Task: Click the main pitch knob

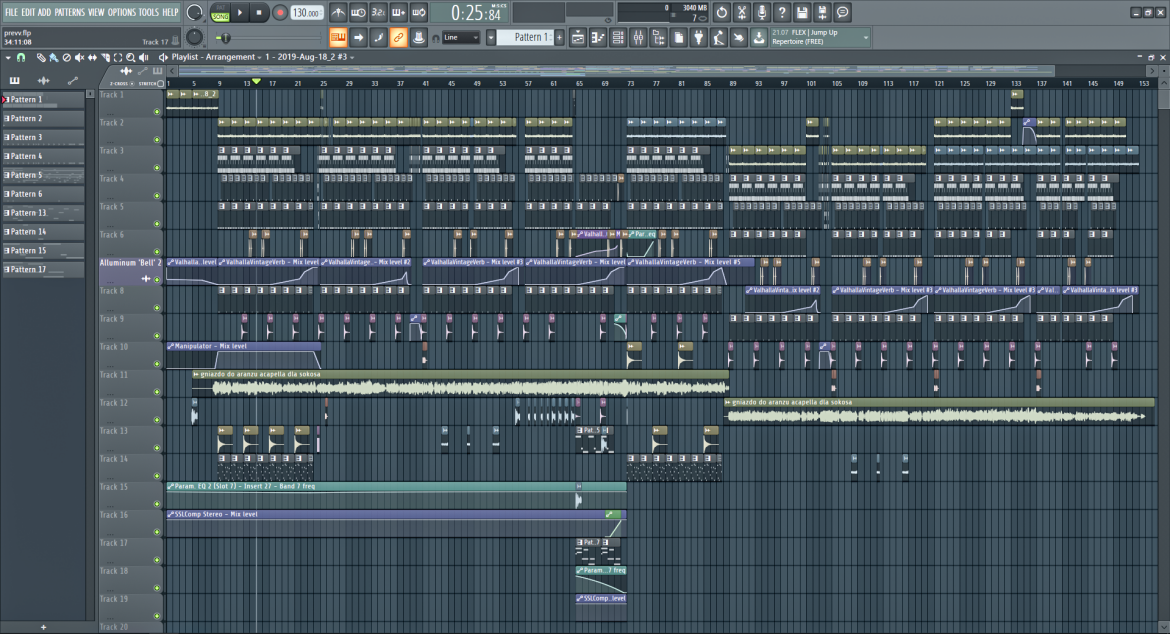Action: (x=194, y=37)
